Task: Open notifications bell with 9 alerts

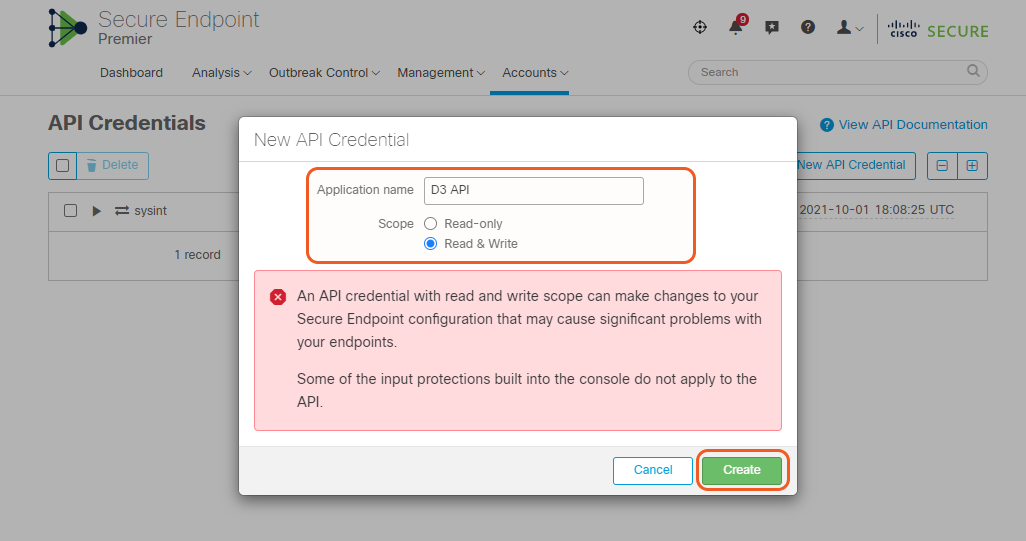Action: pos(736,27)
